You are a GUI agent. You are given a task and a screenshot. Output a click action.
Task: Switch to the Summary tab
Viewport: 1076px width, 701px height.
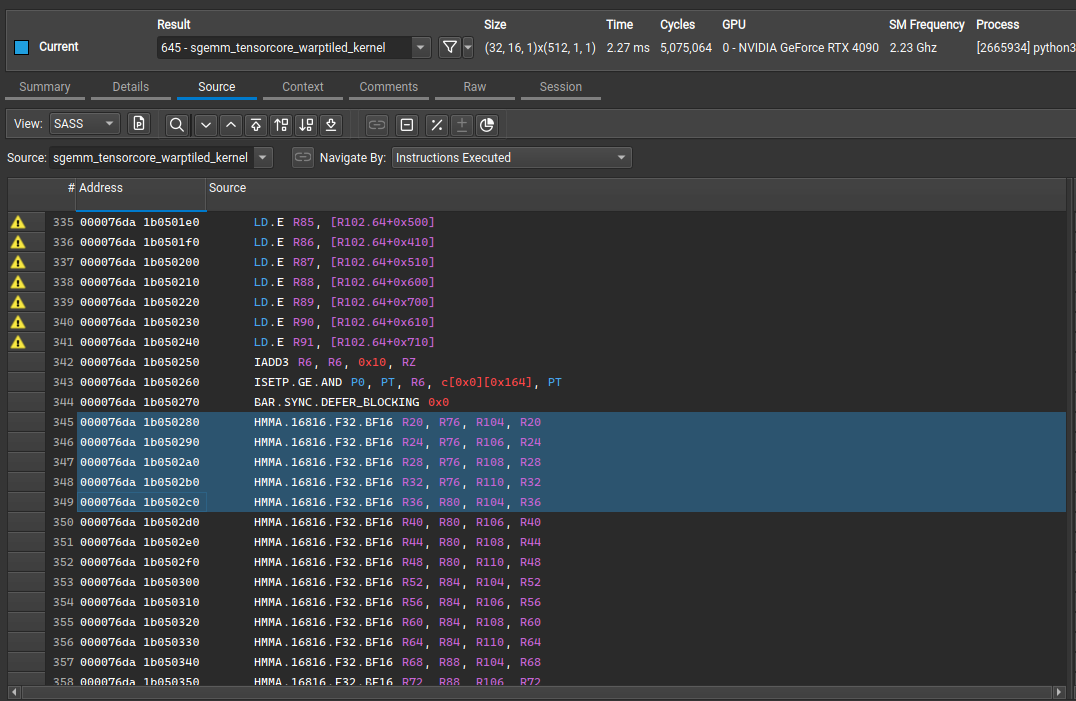(x=45, y=87)
